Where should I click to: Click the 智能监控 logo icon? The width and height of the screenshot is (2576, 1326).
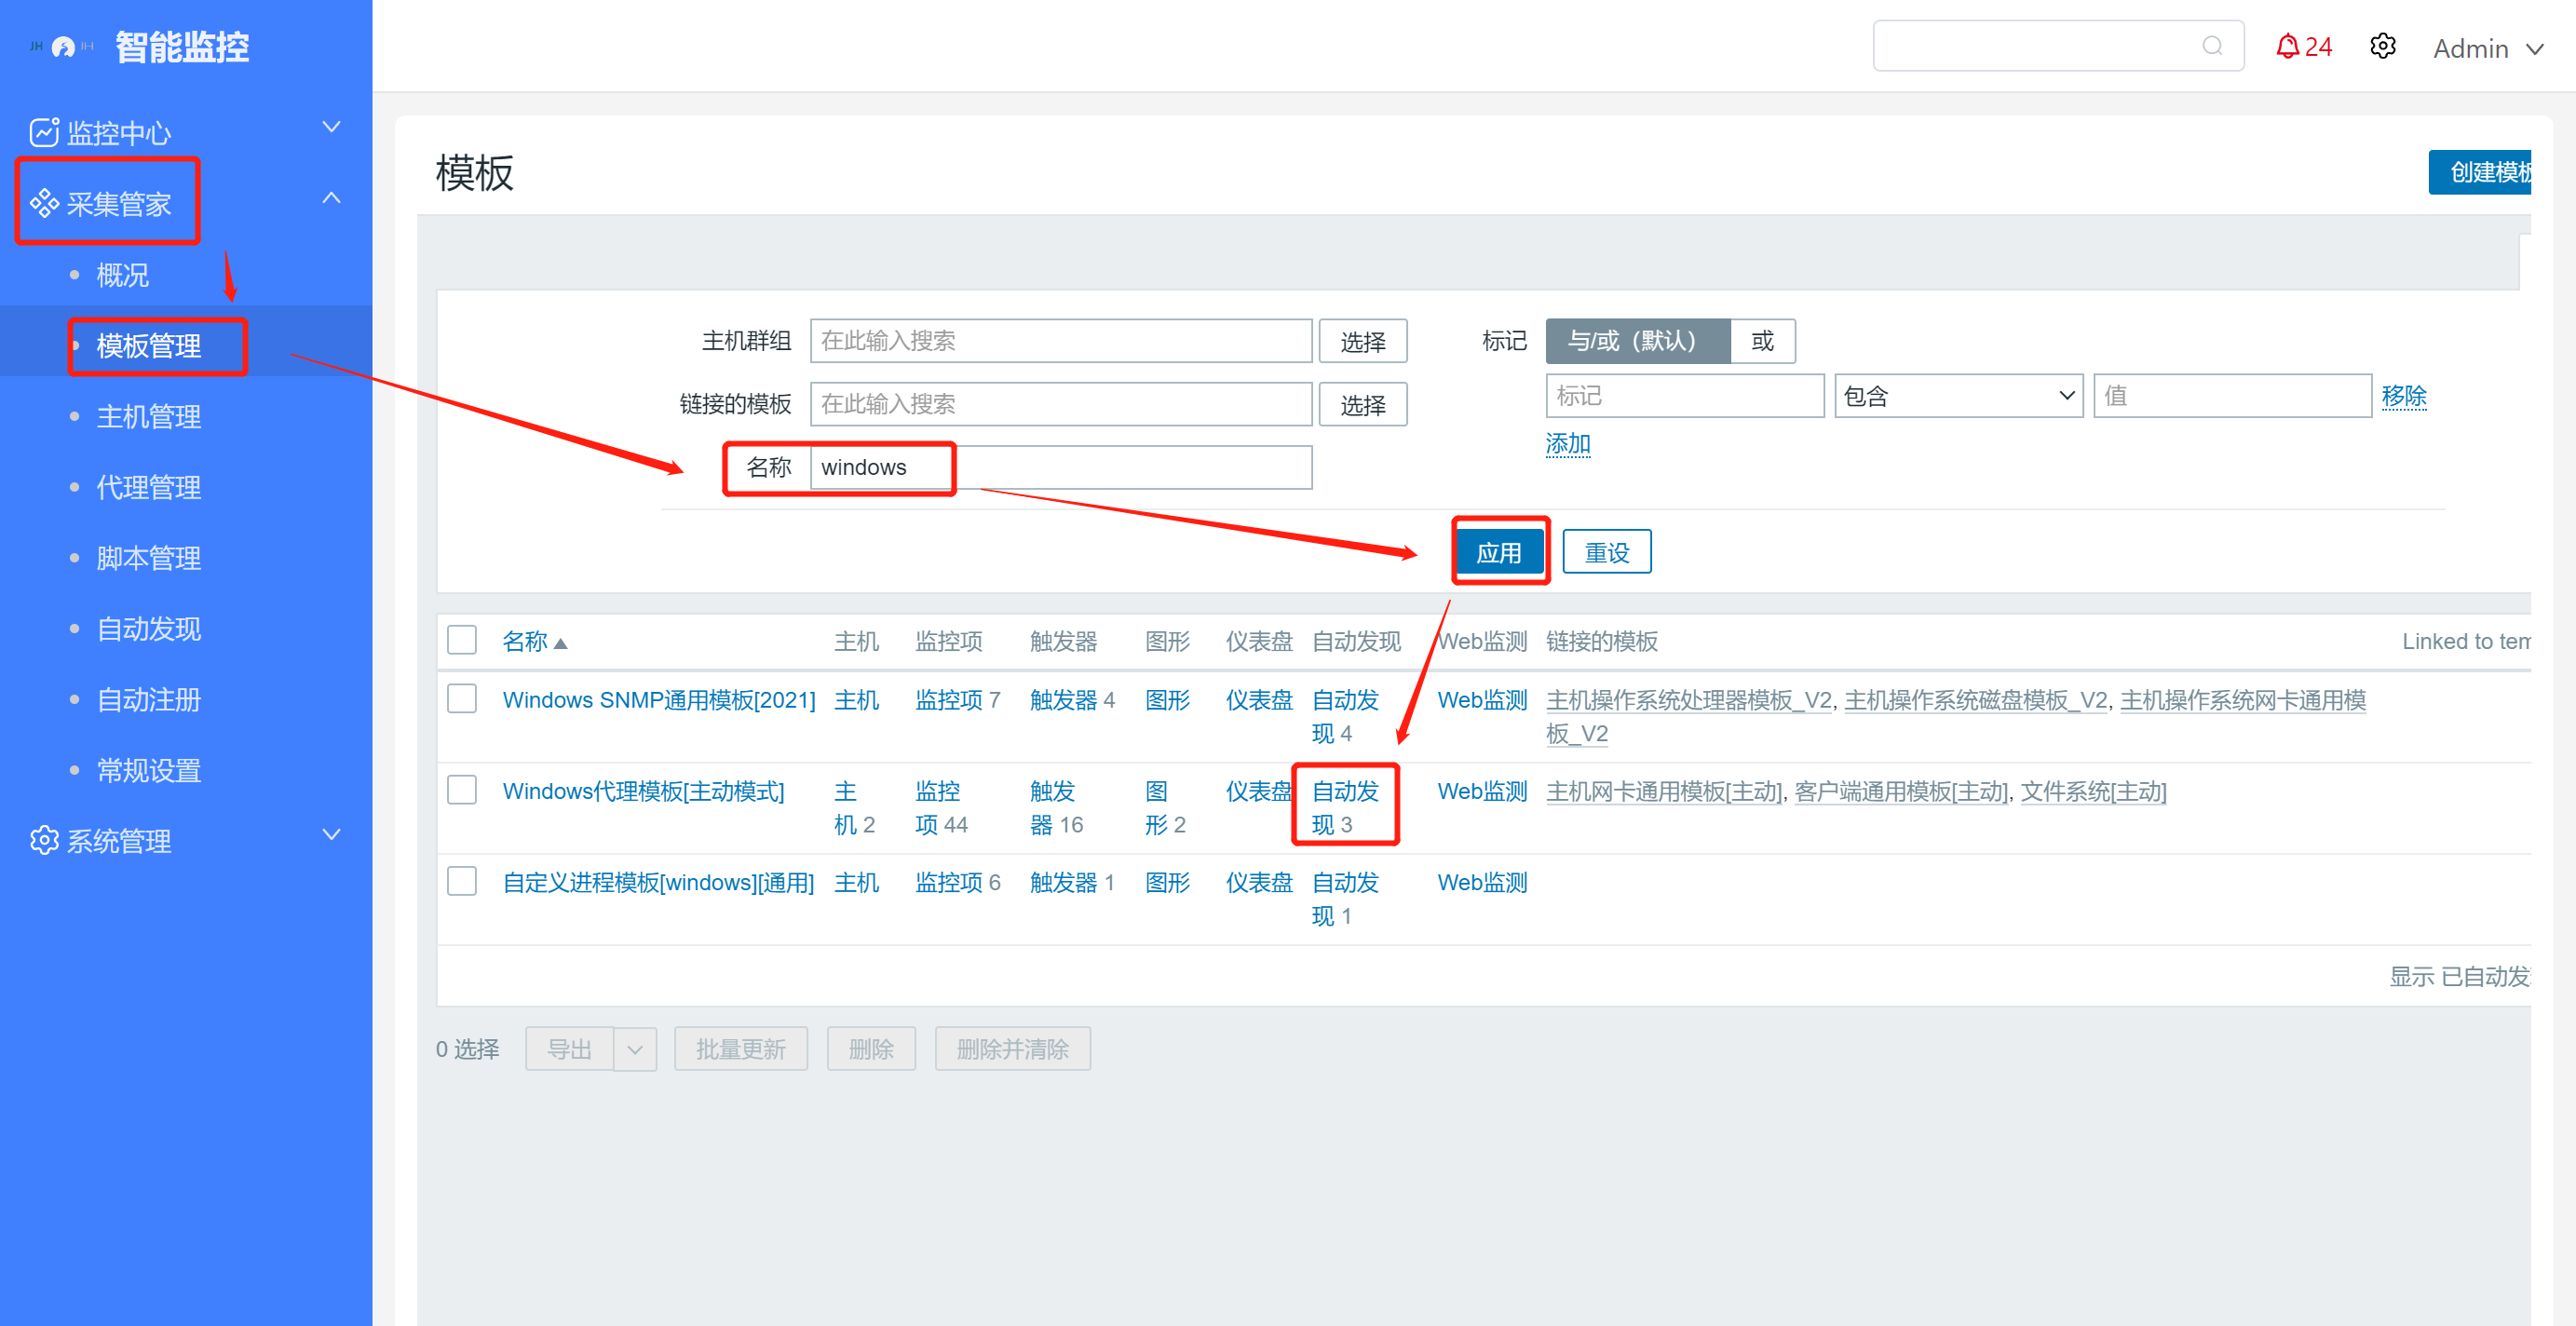point(62,47)
